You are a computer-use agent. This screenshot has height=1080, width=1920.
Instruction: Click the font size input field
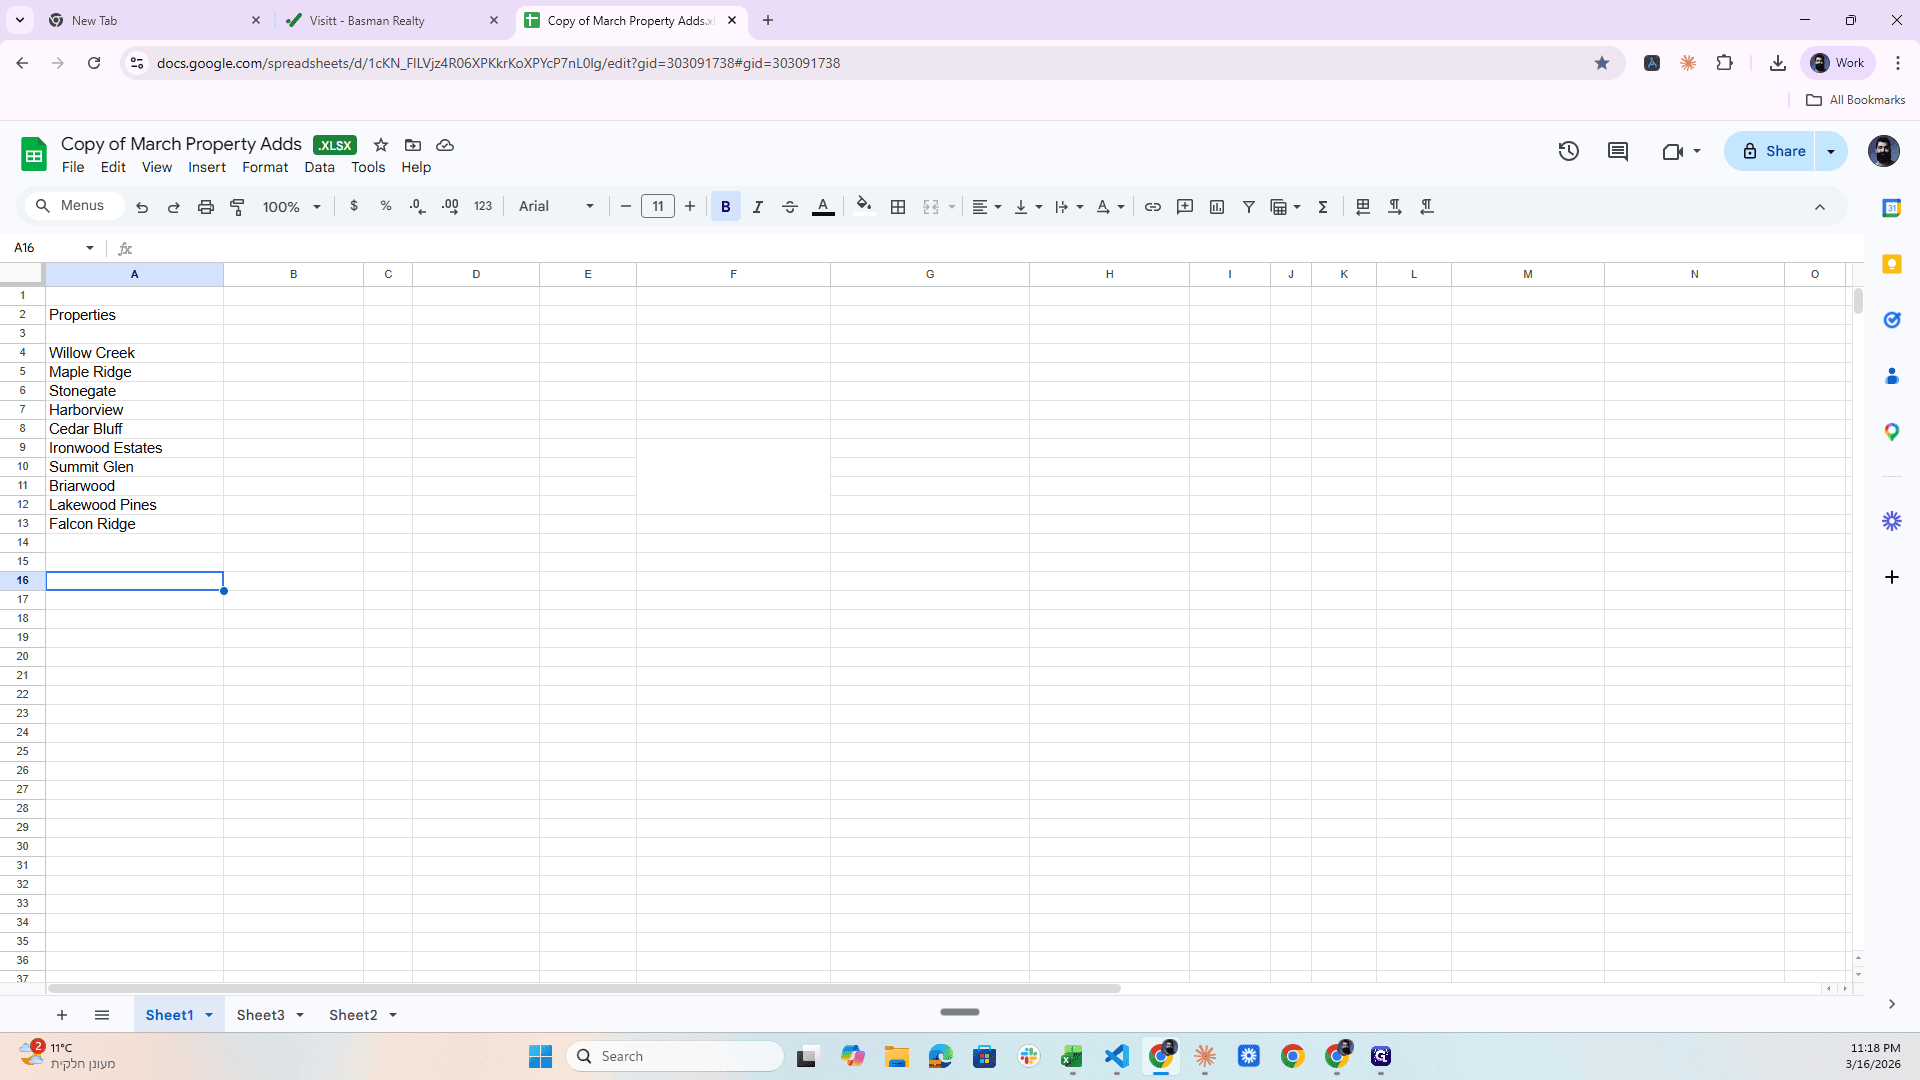coord(658,207)
